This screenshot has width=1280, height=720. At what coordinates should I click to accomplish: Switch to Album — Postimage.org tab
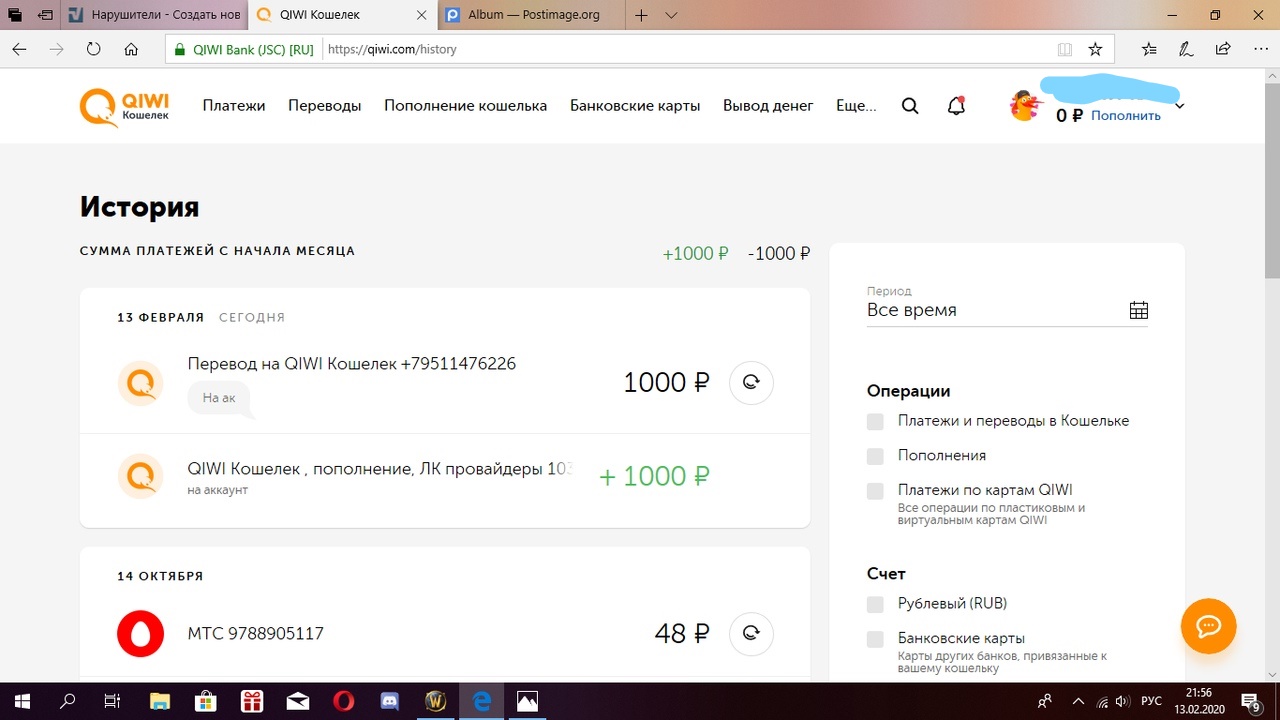pyautogui.click(x=531, y=15)
